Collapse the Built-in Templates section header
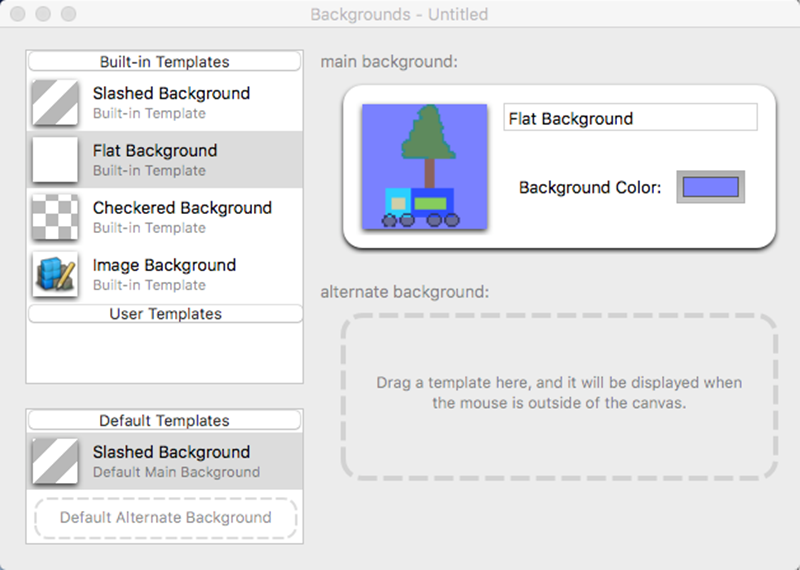The height and width of the screenshot is (570, 800). coord(165,62)
